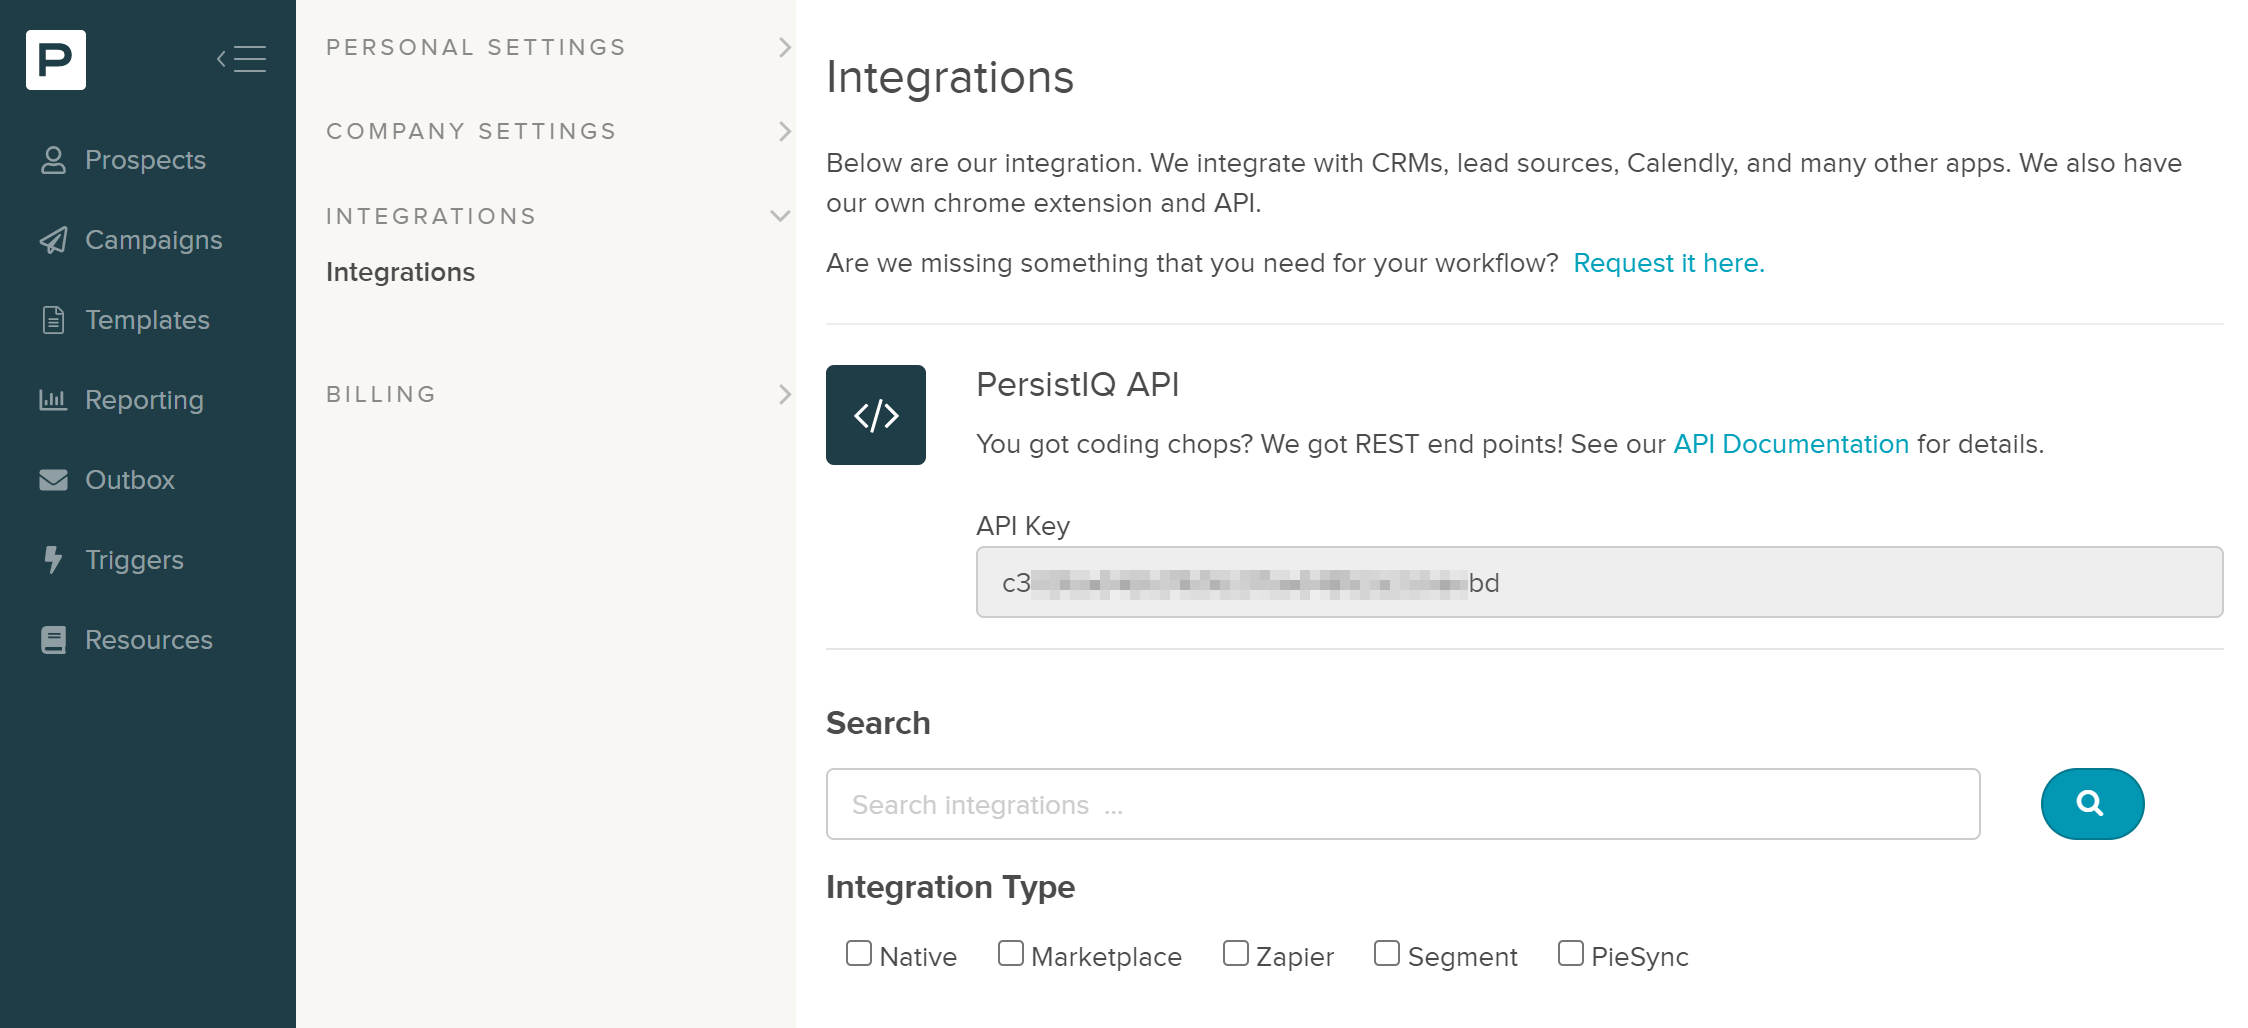
Task: Click the 'Search' section heading
Action: tap(878, 723)
